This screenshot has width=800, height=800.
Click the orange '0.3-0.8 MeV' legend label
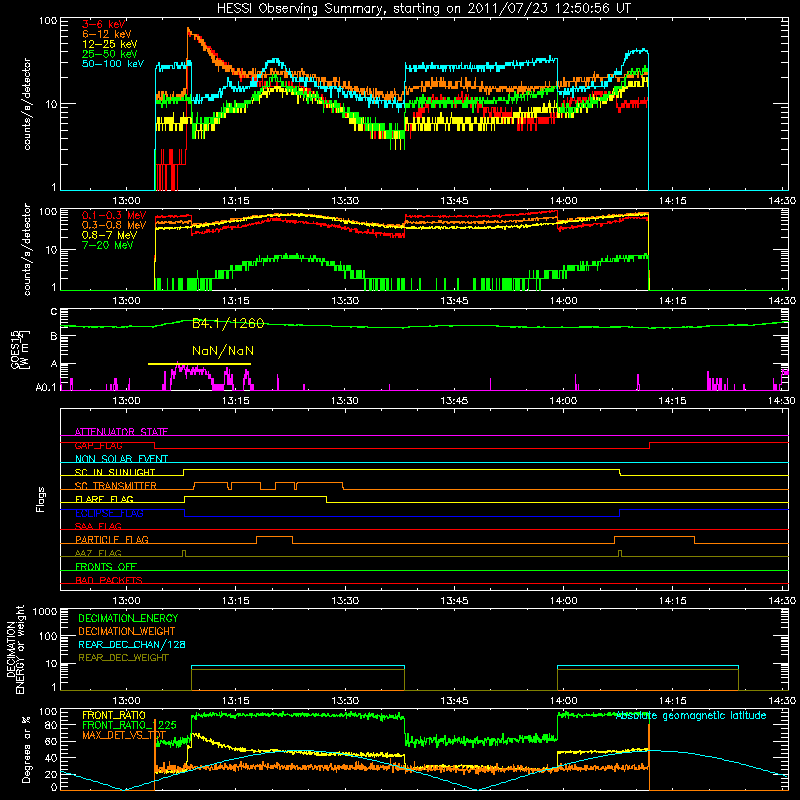(x=114, y=225)
